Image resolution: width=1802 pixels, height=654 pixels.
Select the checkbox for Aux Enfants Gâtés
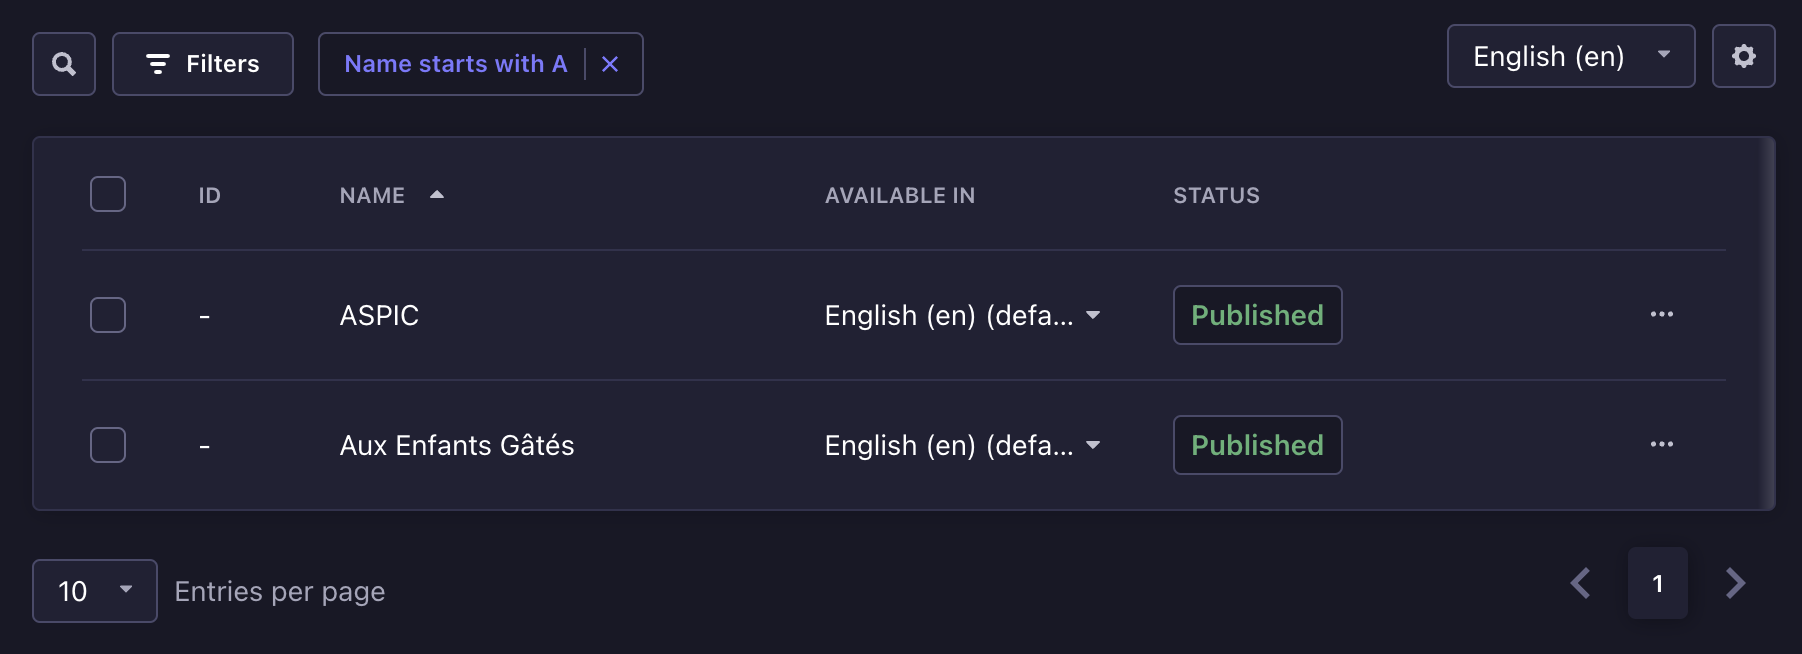pyautogui.click(x=107, y=445)
